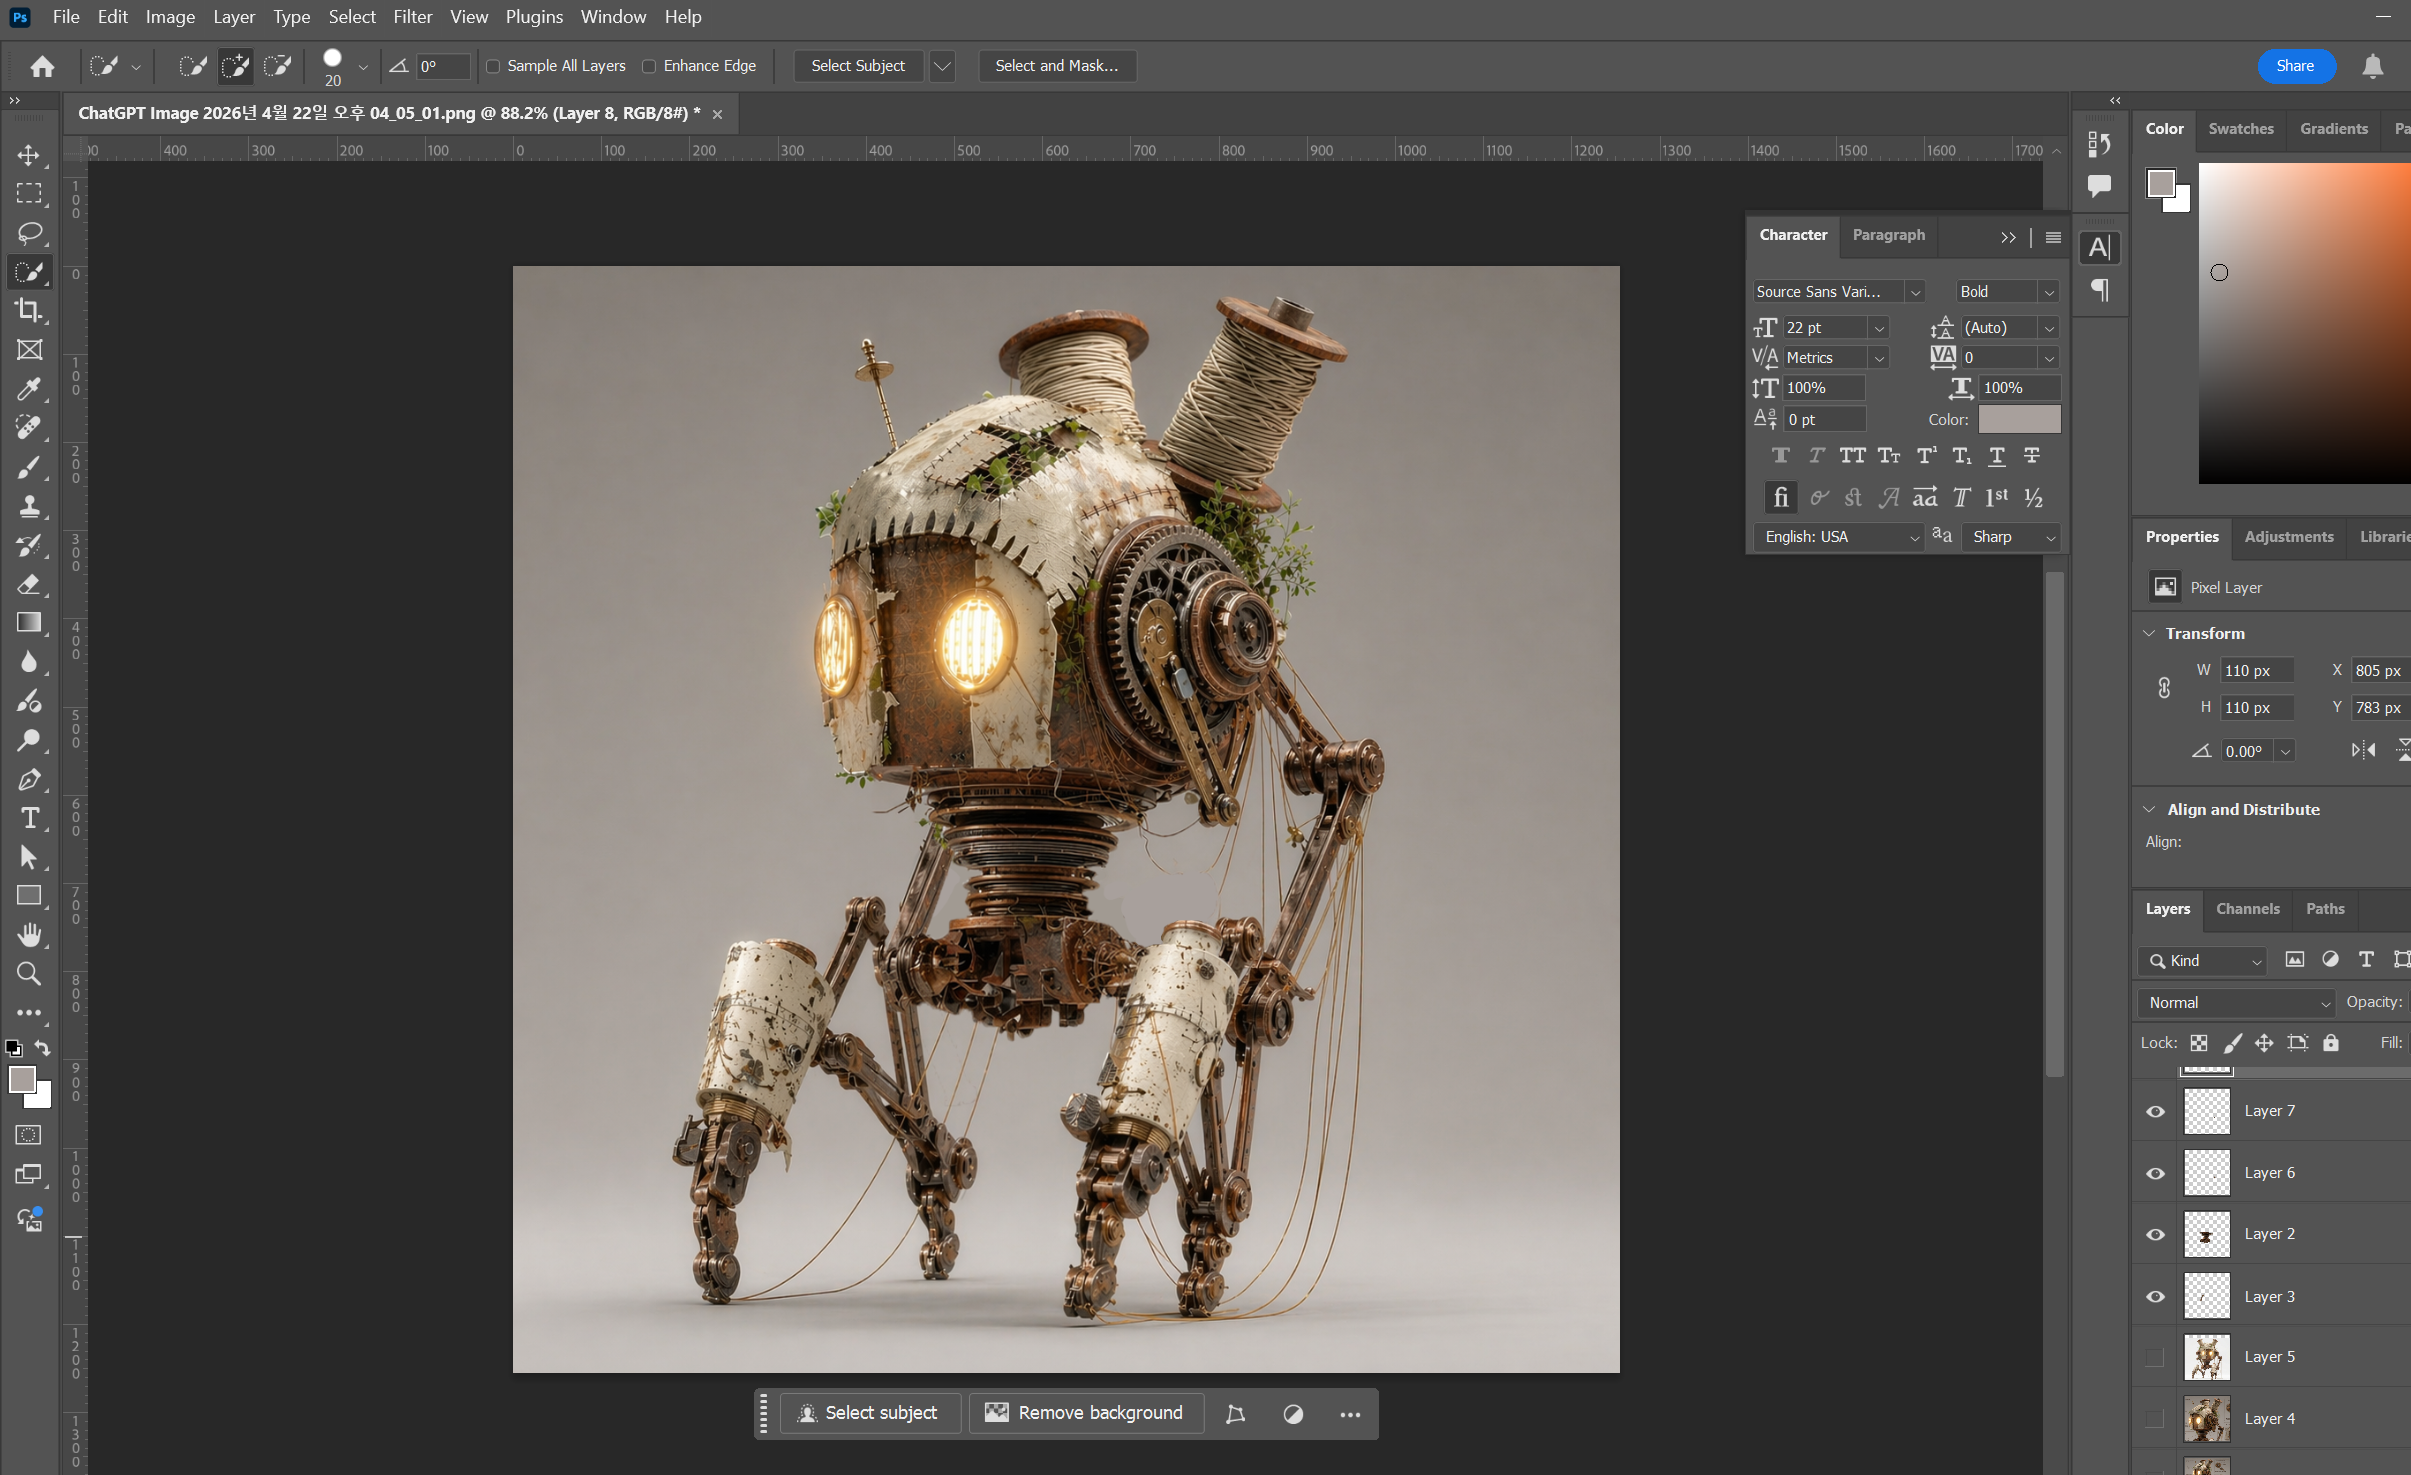Hide Layer 2 with its eye icon
This screenshot has width=2411, height=1475.
tap(2155, 1234)
